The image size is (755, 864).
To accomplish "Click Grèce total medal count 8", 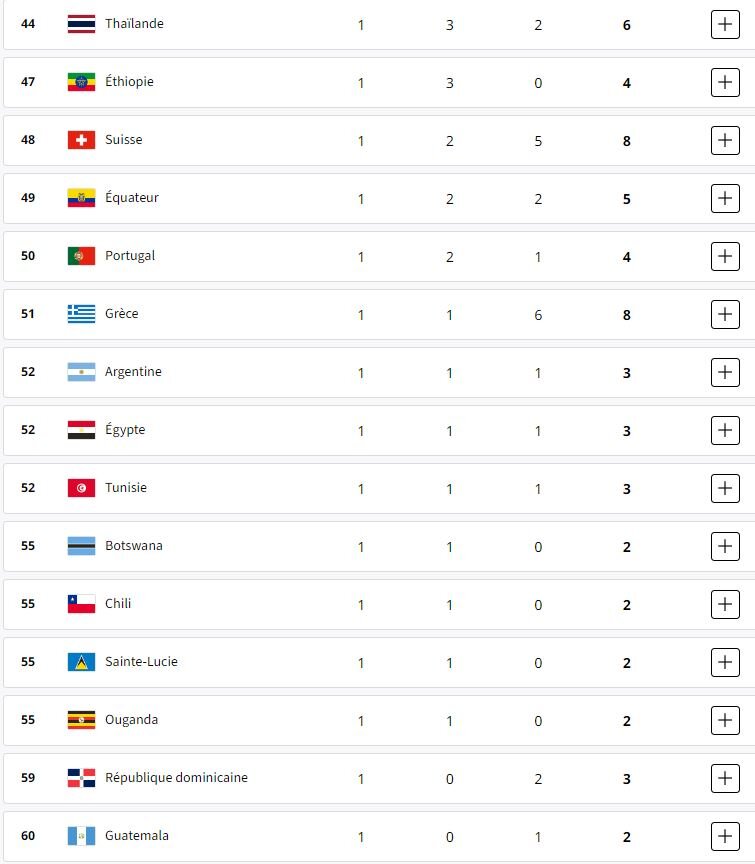I will 627,314.
